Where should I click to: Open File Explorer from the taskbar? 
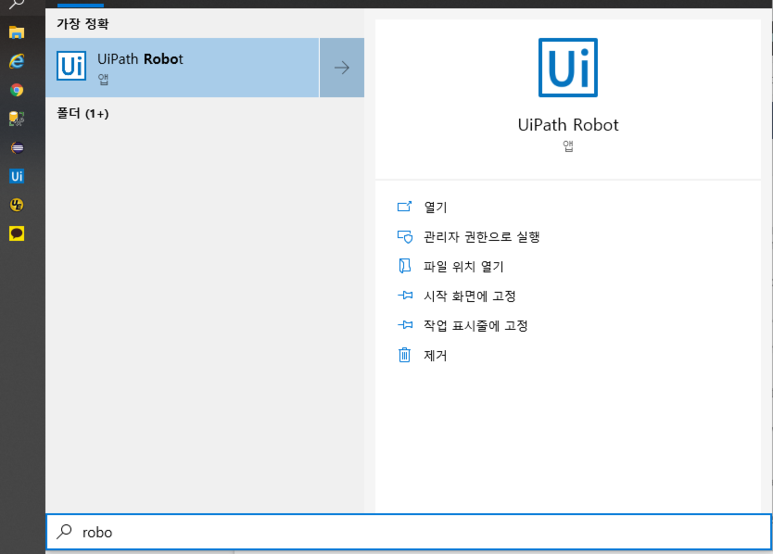tap(16, 33)
